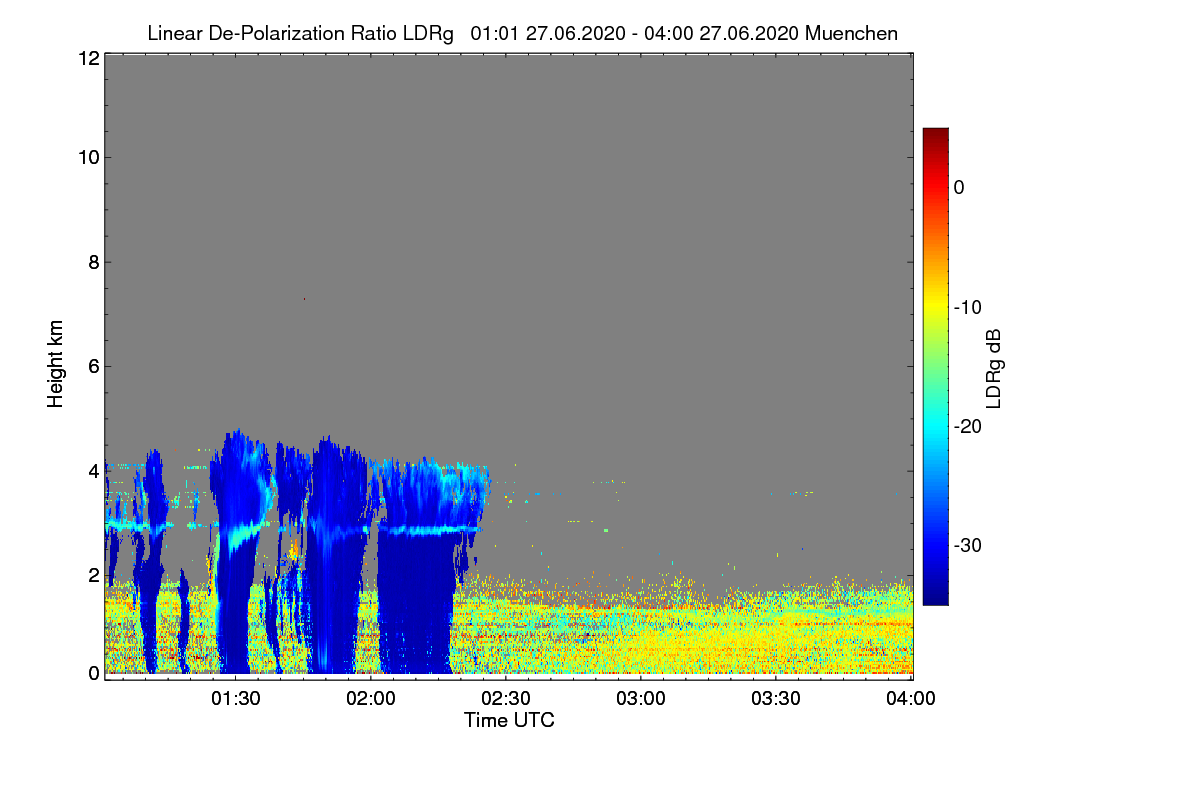This screenshot has height=800, width=1200.
Task: Click the '02:30' time tick label
Action: pos(505,698)
